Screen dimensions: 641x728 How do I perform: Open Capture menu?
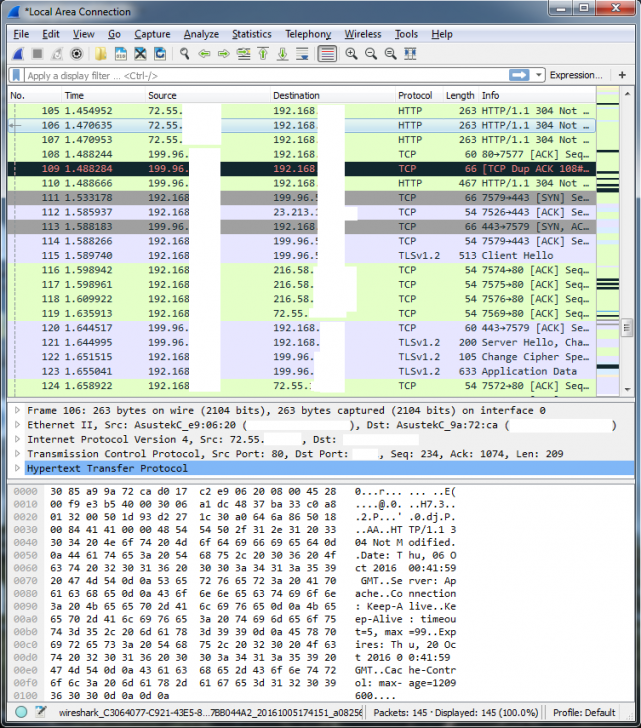(x=152, y=34)
